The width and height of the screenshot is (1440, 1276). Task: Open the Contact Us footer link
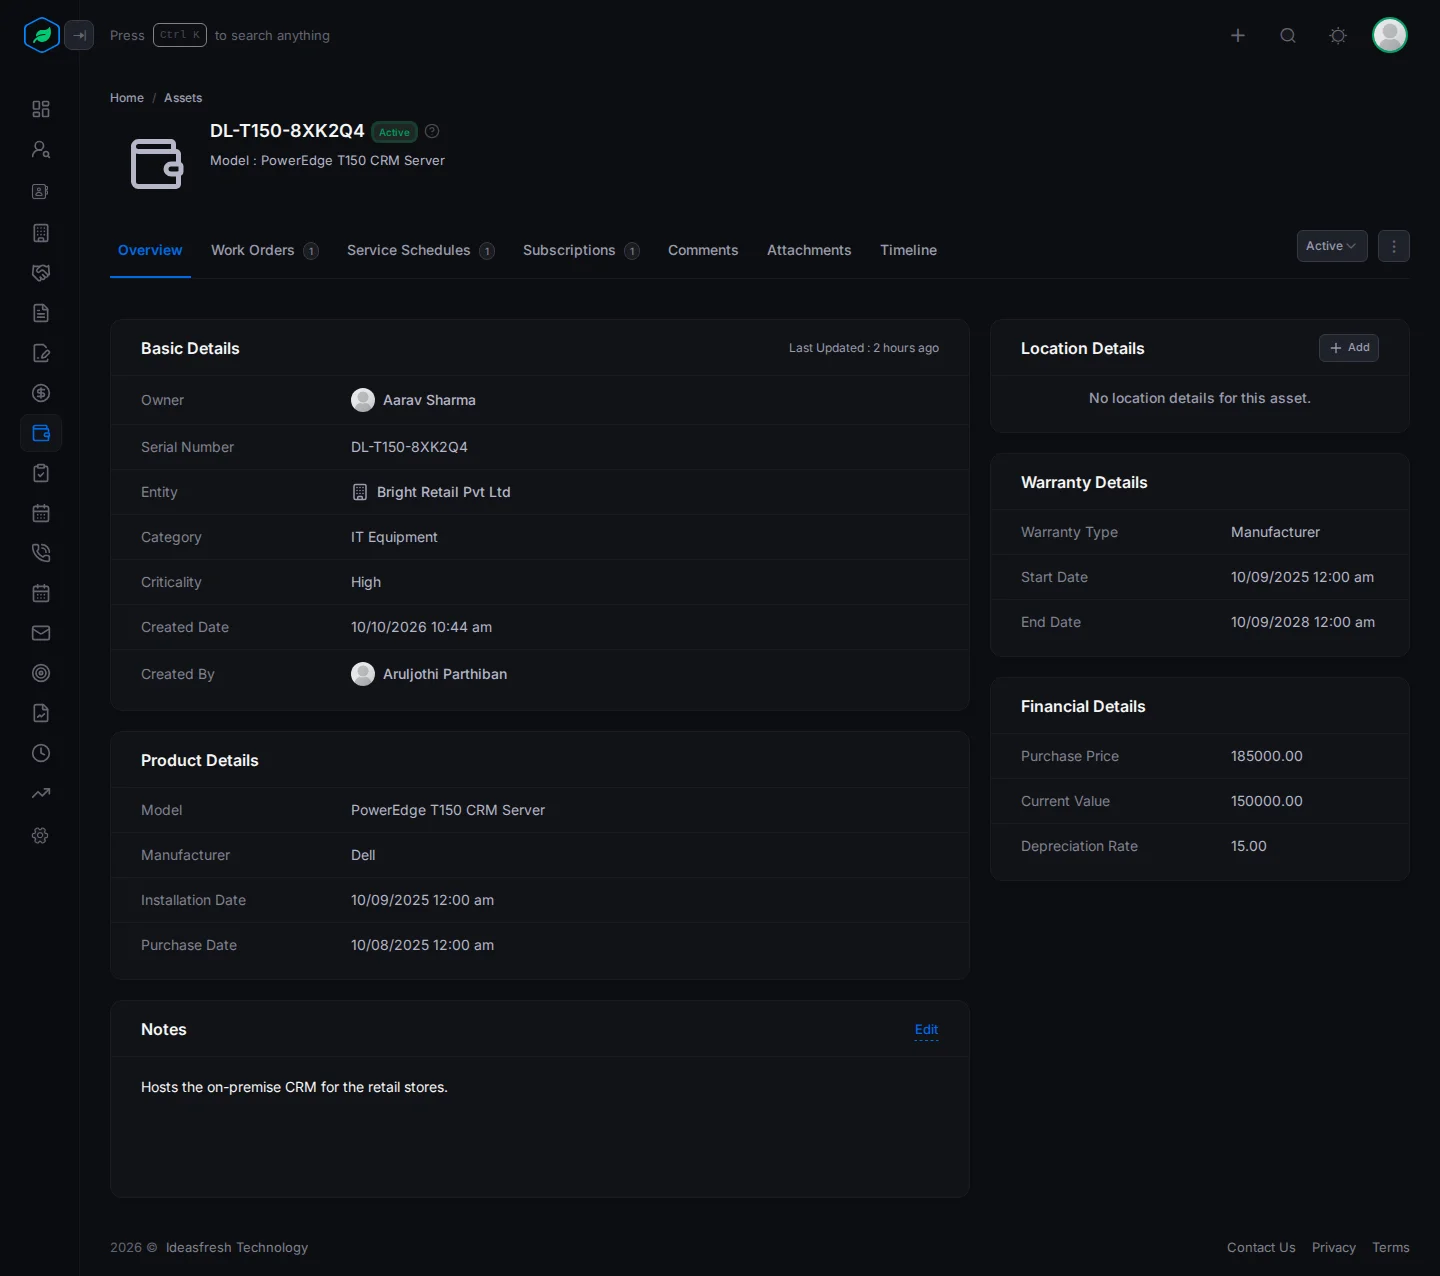point(1261,1247)
